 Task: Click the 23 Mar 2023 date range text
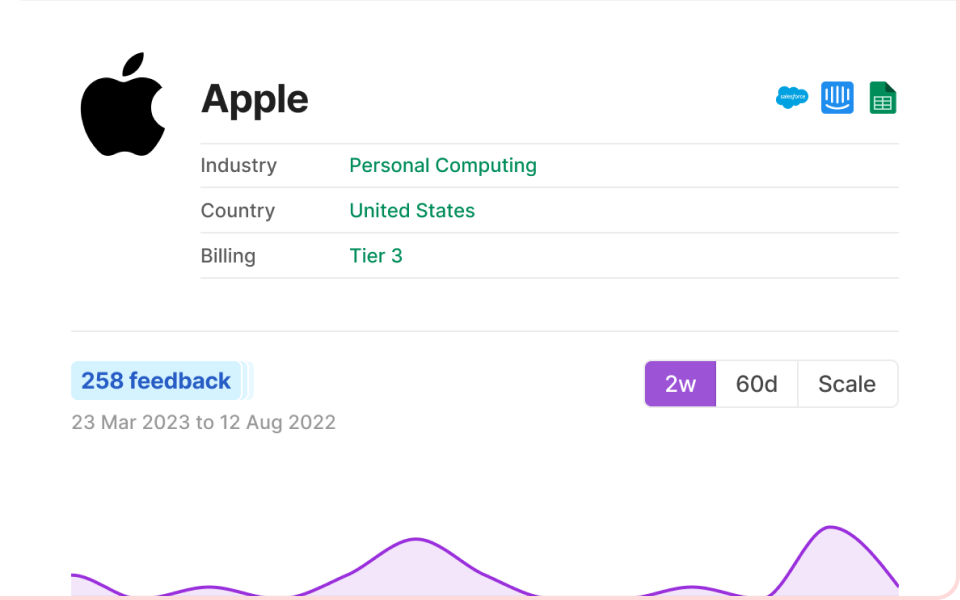point(203,422)
